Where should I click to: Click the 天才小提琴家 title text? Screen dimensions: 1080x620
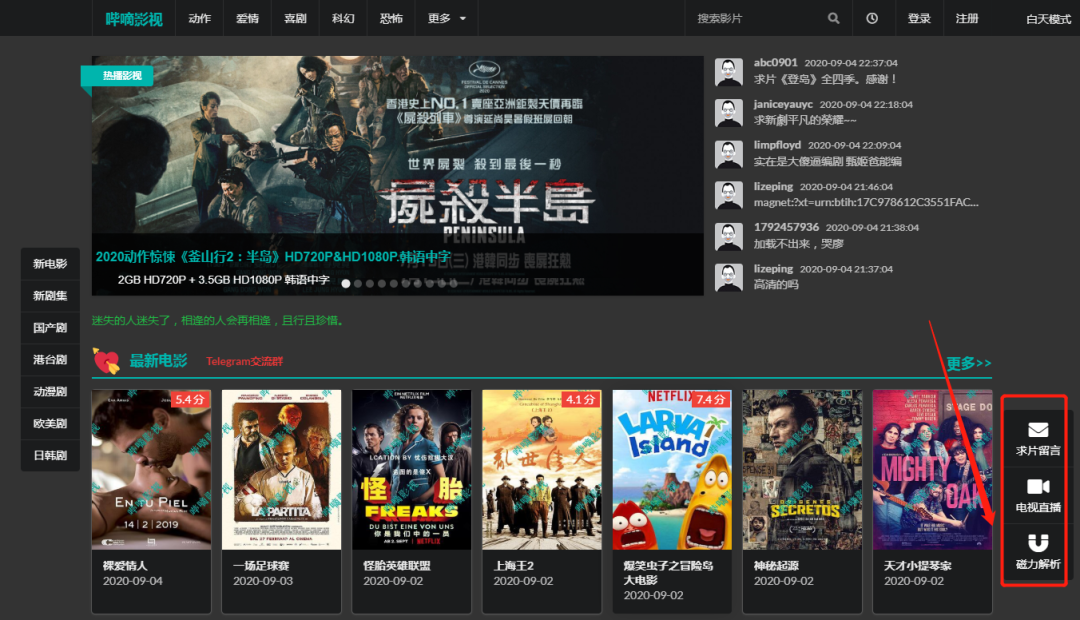pyautogui.click(x=917, y=566)
